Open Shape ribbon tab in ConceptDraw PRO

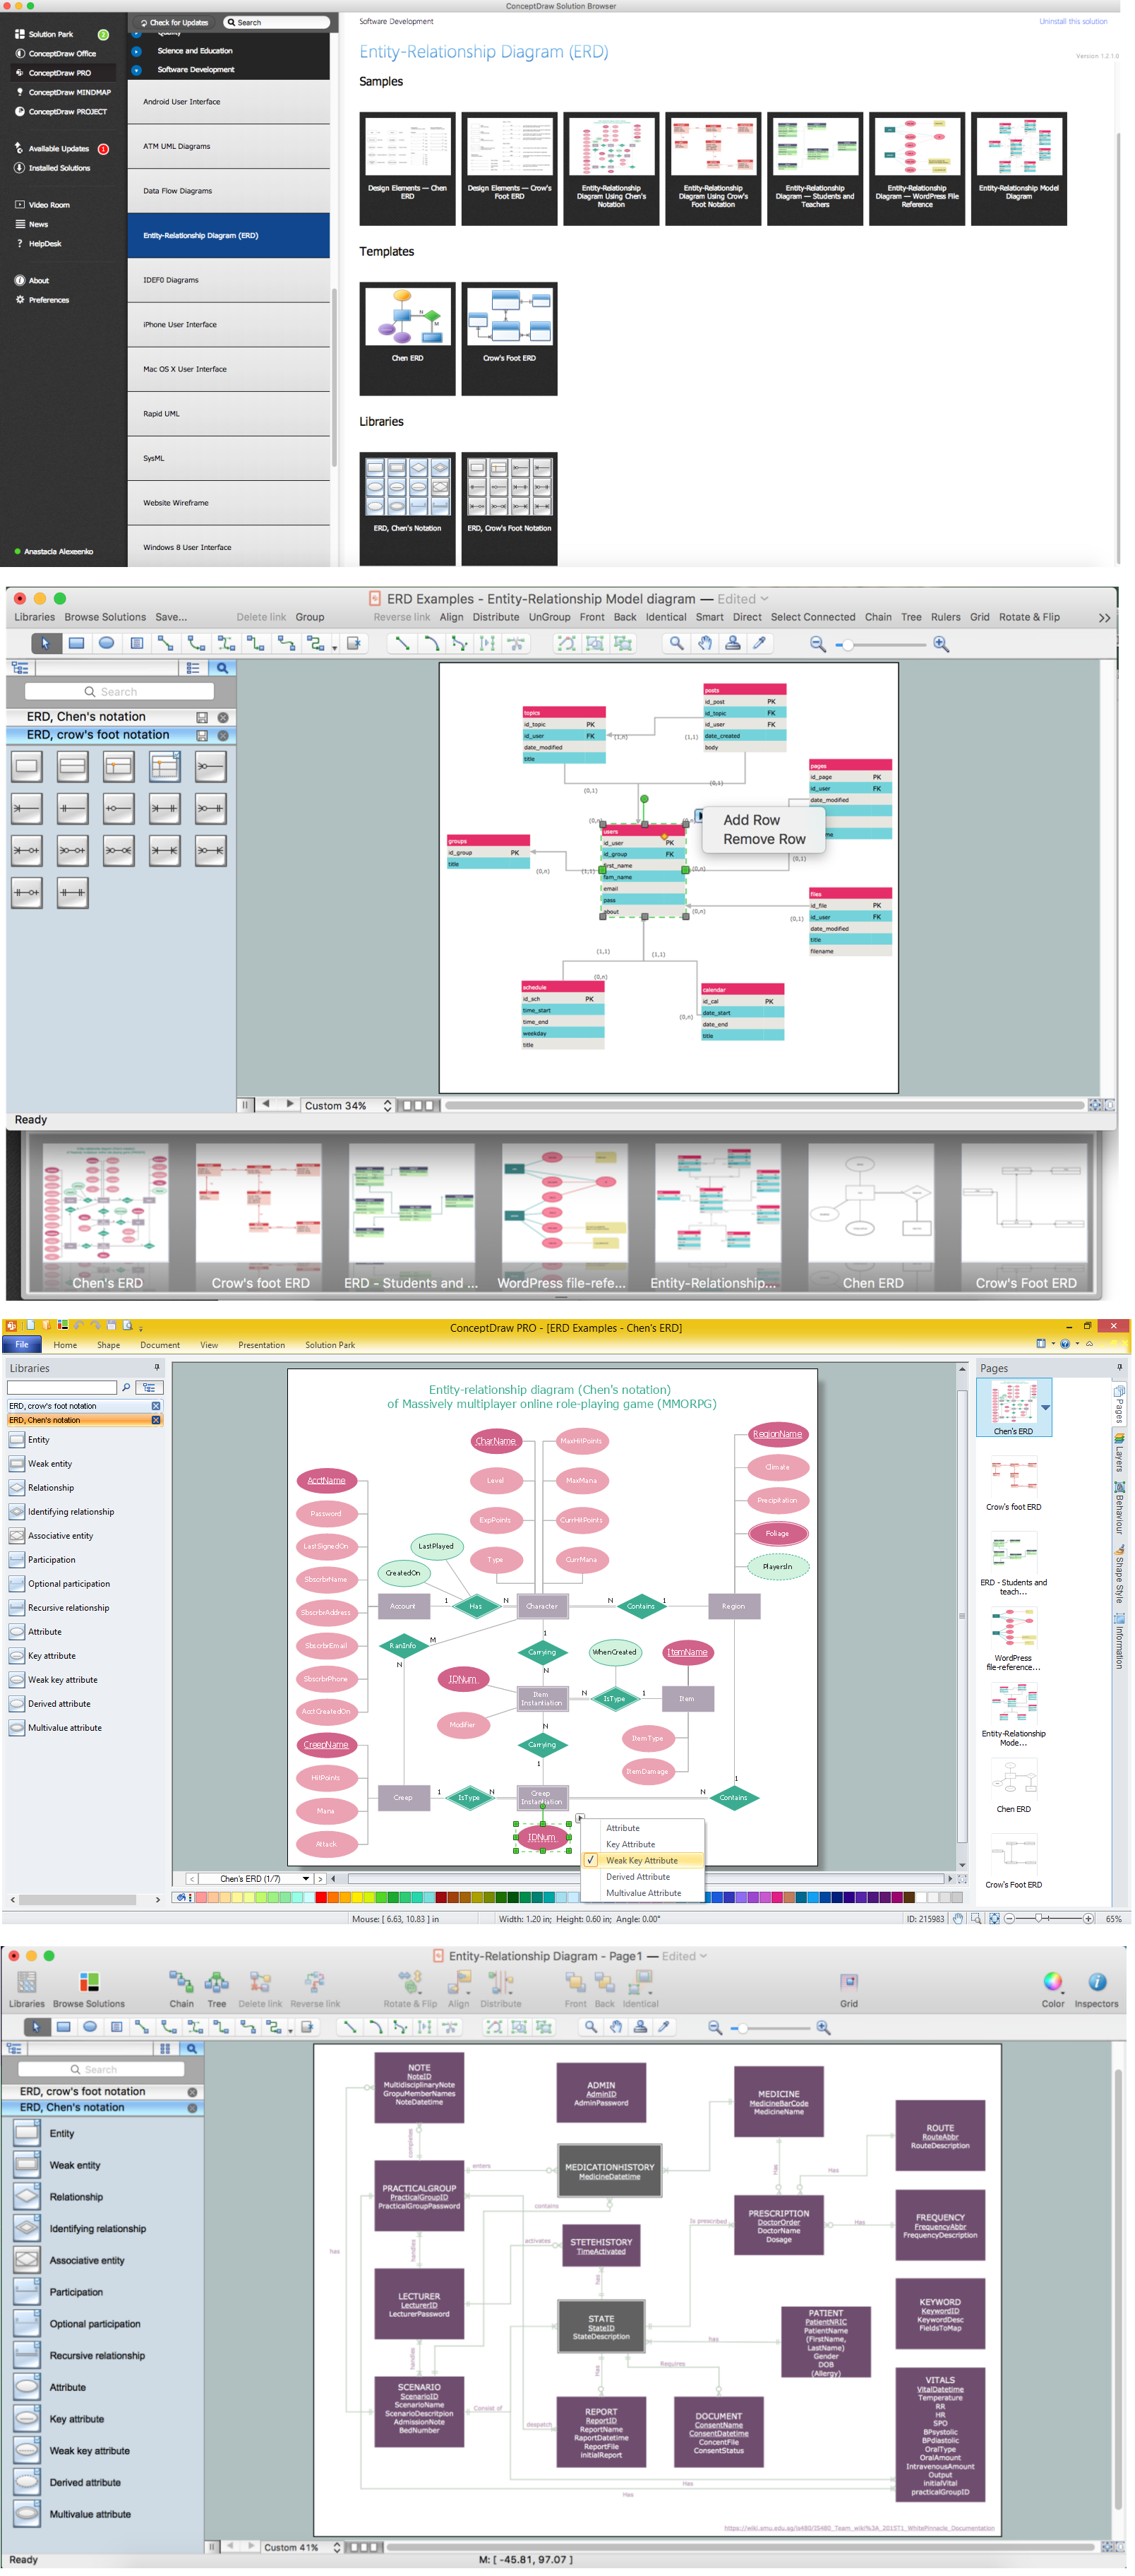coord(108,1345)
